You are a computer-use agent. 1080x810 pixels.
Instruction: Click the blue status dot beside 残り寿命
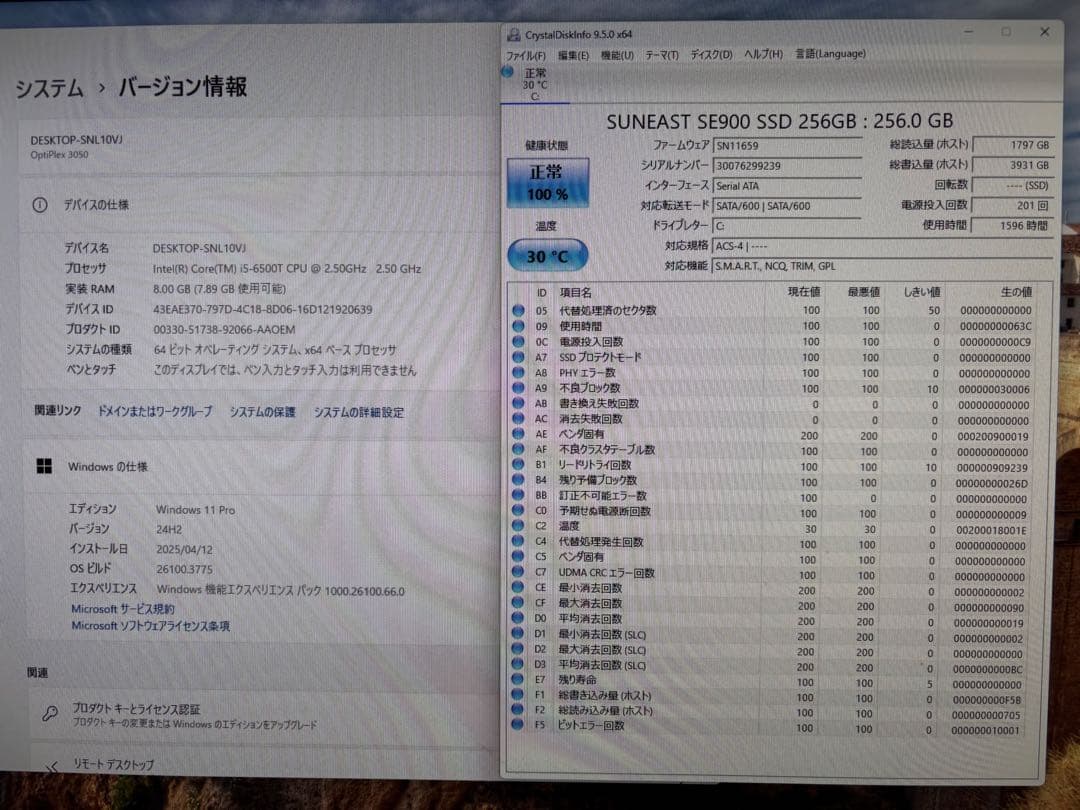[516, 679]
